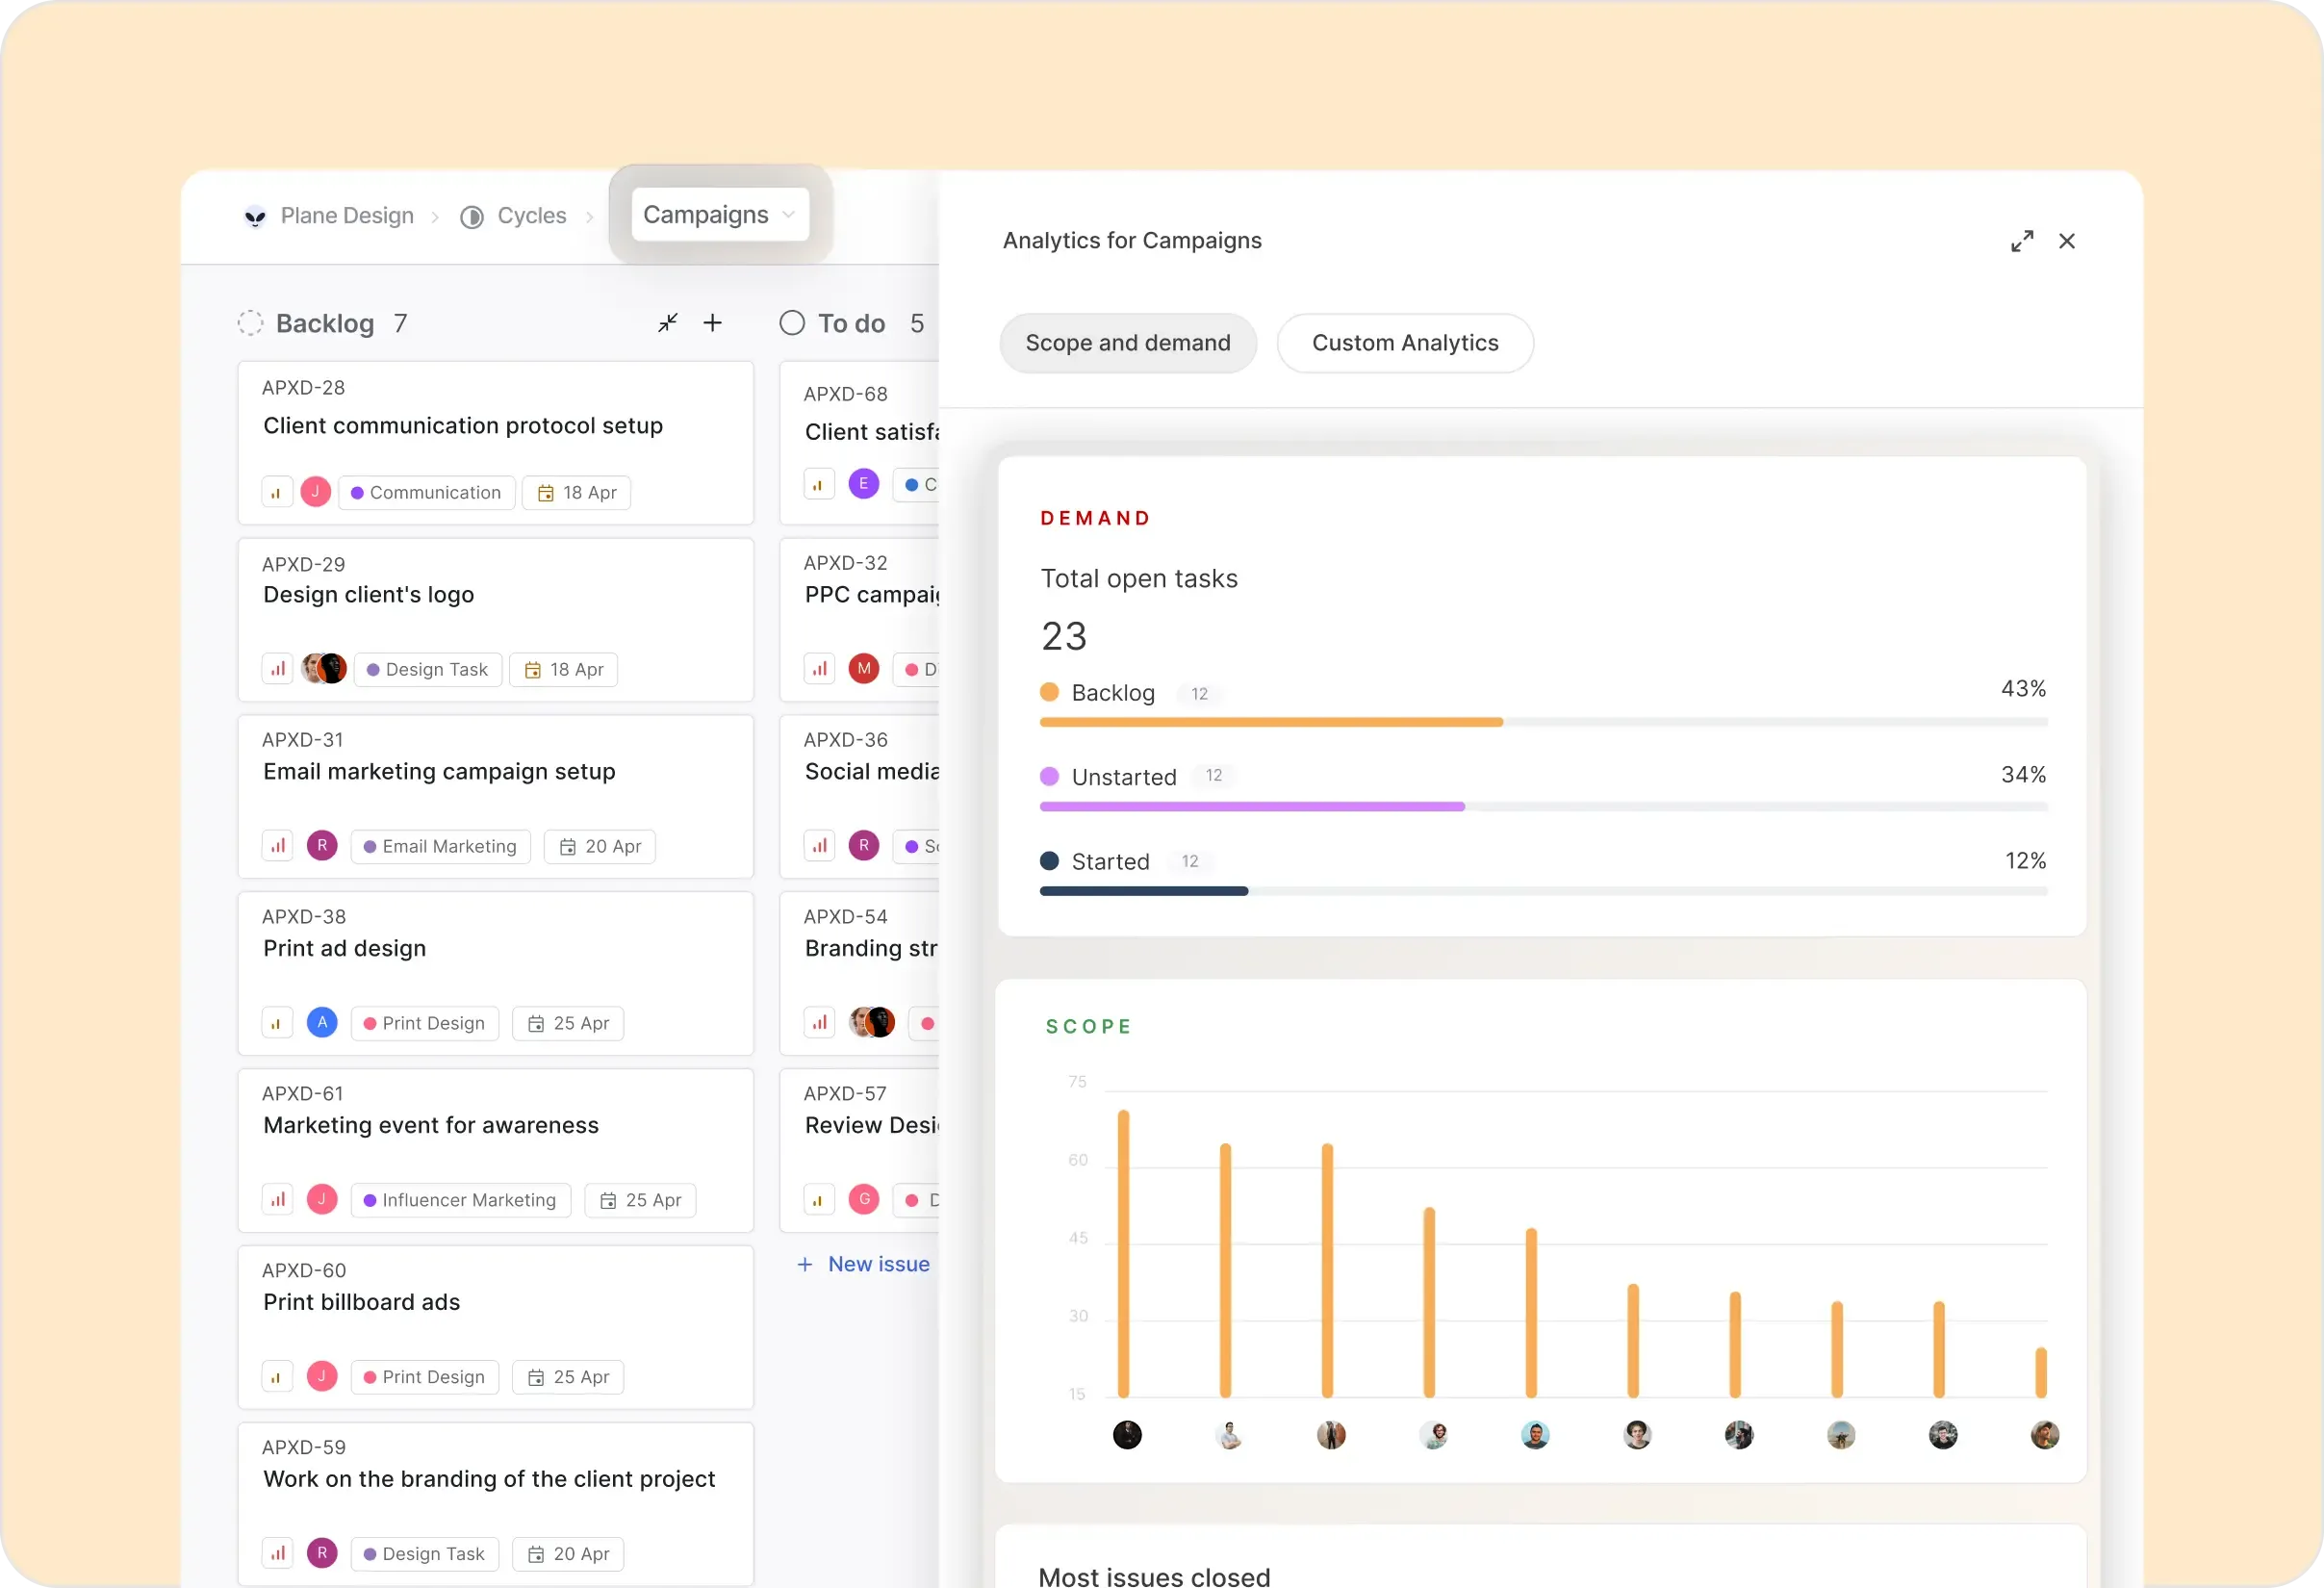Switch to Custom Analytics tab
This screenshot has height=1588, width=2324.
coord(1405,343)
